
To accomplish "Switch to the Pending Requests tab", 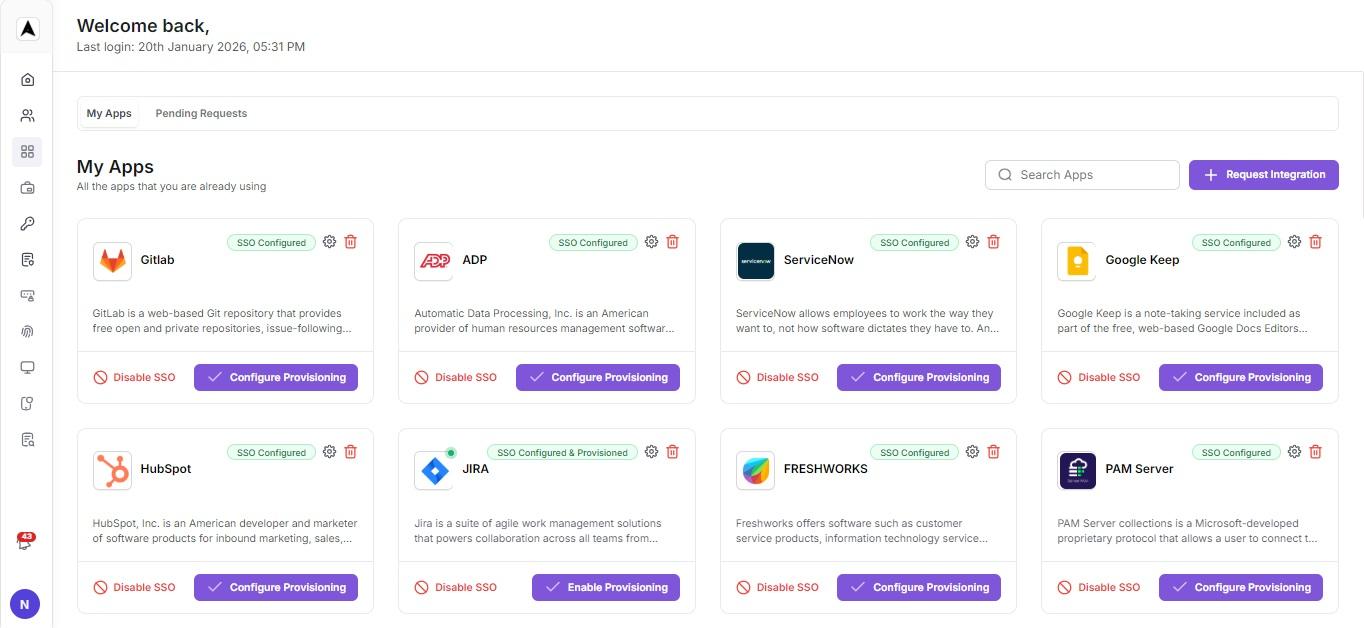I will coord(201,113).
